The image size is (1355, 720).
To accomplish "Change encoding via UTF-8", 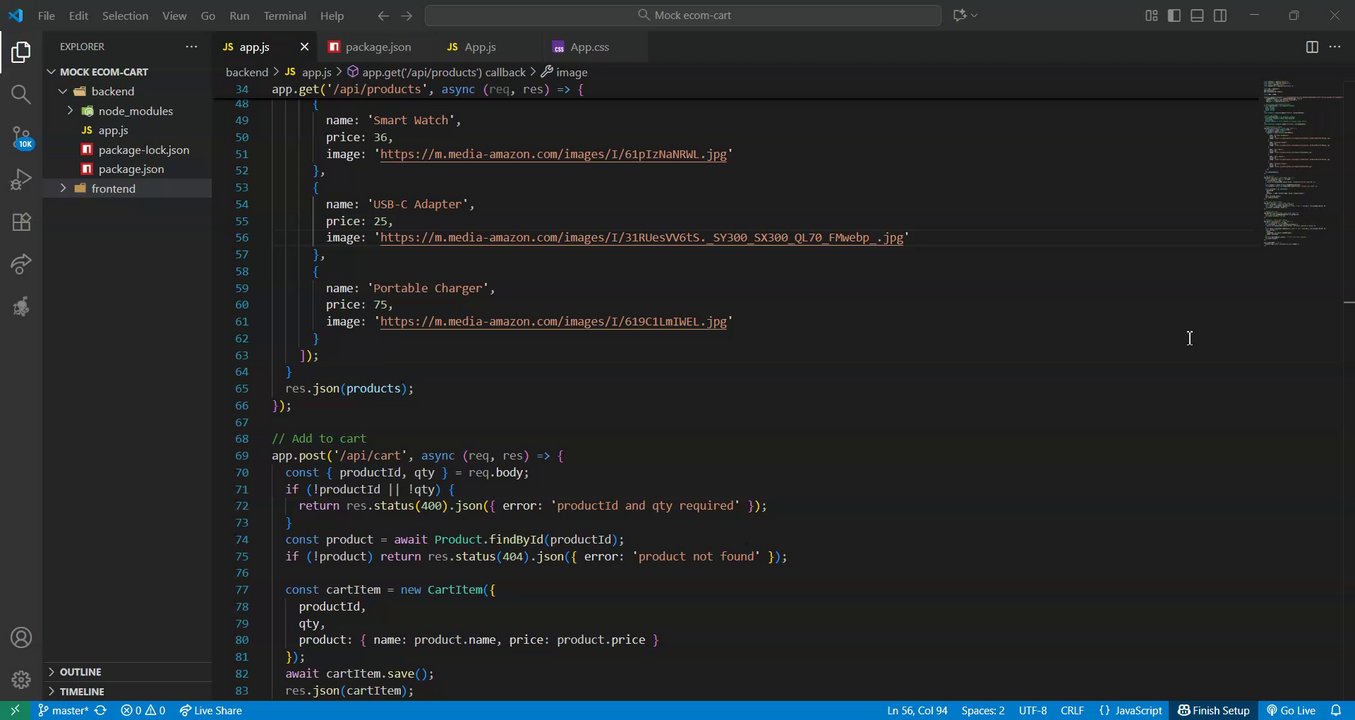I will pyautogui.click(x=1033, y=711).
